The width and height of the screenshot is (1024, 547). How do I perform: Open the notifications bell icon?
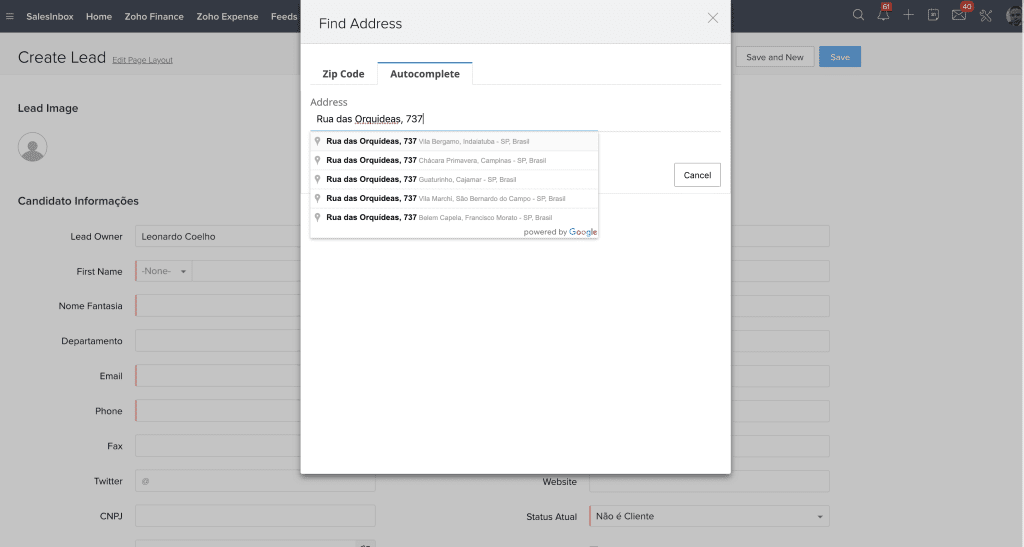[x=883, y=15]
